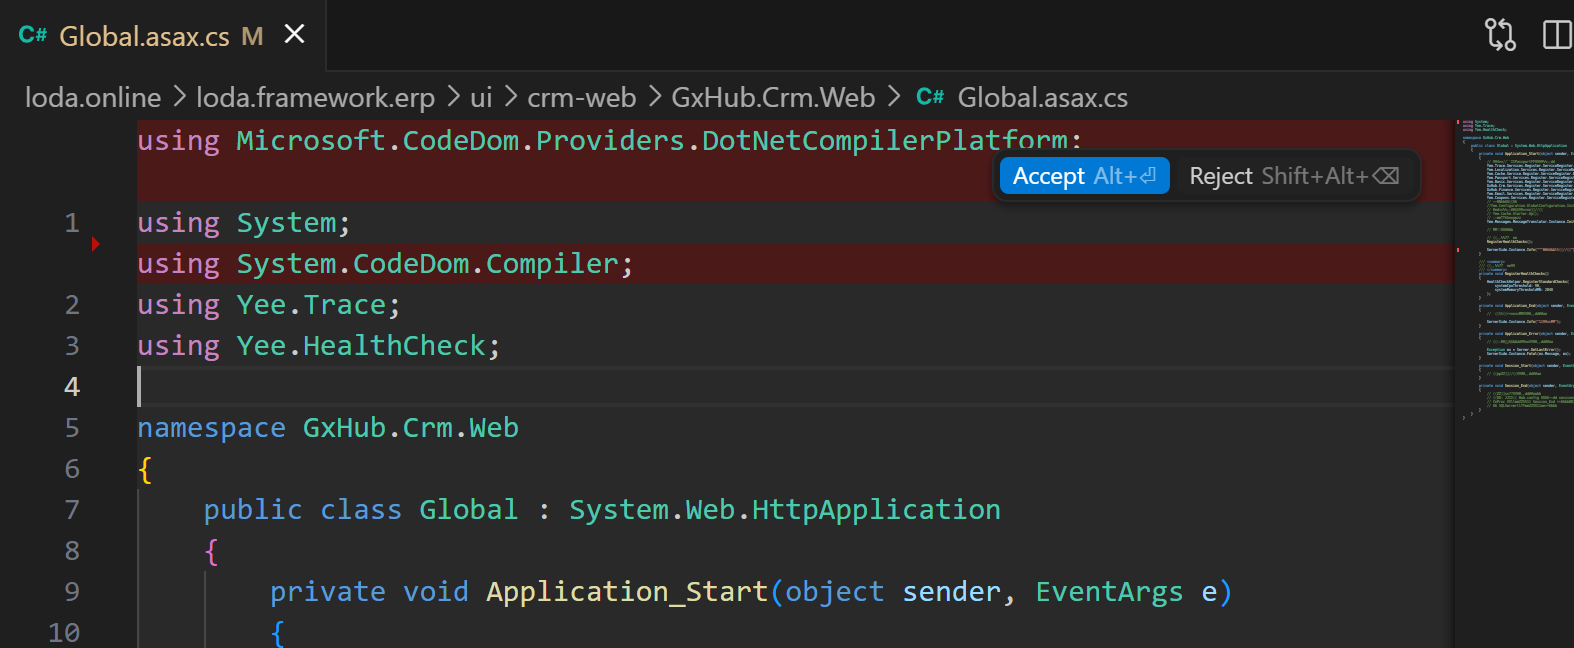
Task: Select line number 7 in the gutter
Action: tap(72, 510)
